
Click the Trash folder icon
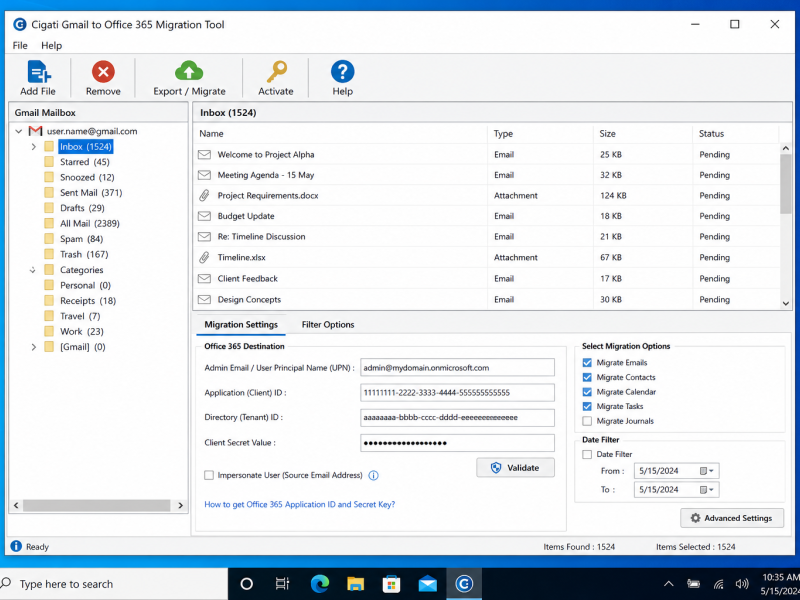[49, 254]
